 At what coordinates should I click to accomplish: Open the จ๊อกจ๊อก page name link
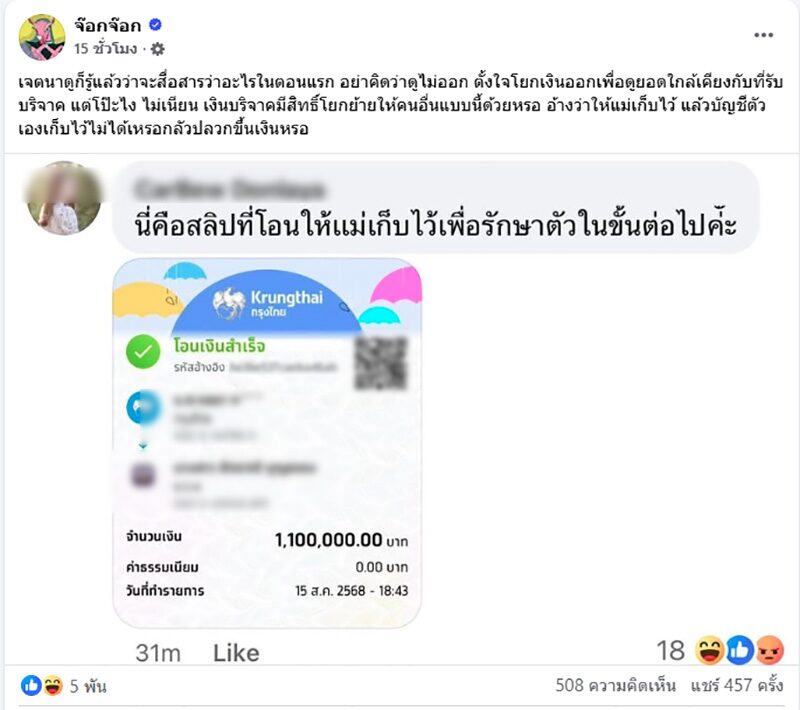tap(108, 25)
